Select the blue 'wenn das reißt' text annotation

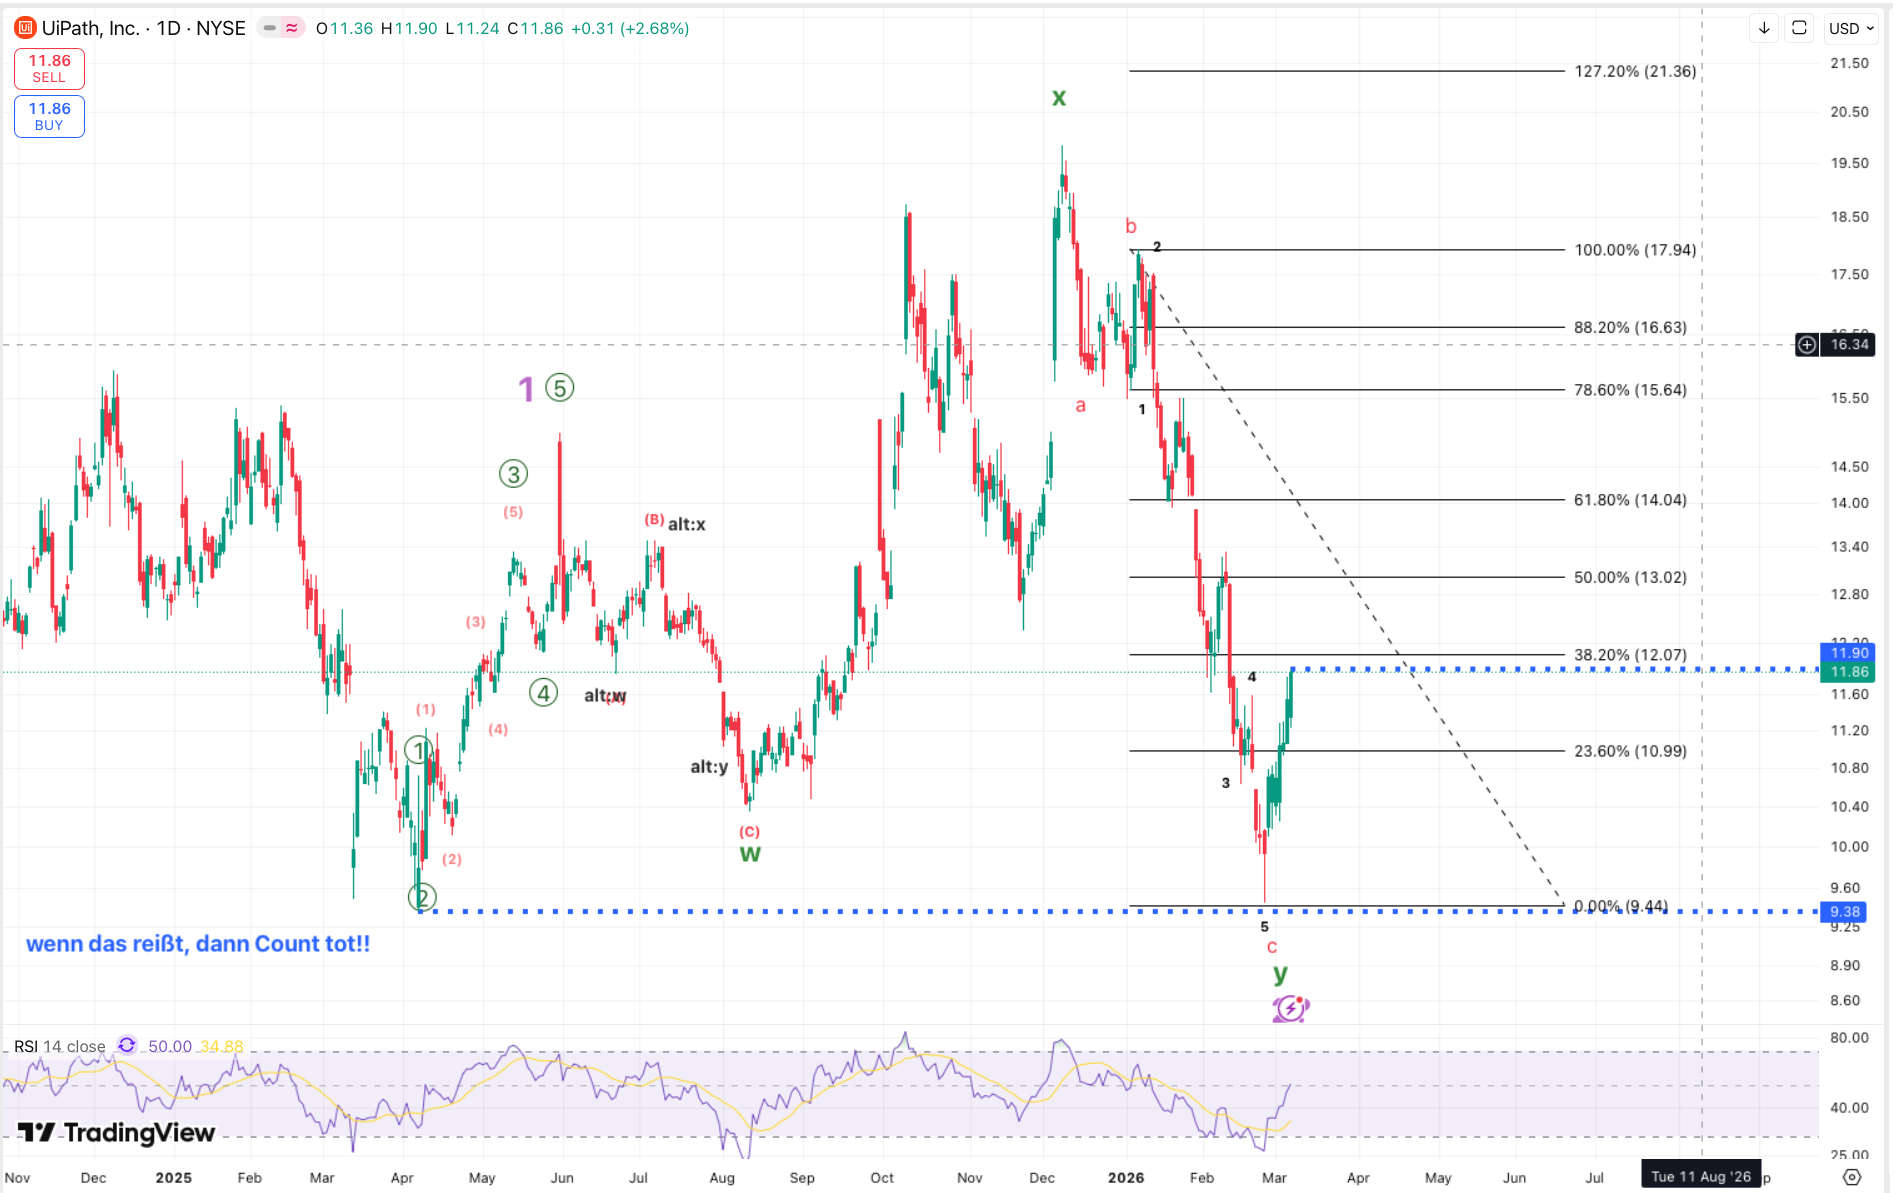198,944
